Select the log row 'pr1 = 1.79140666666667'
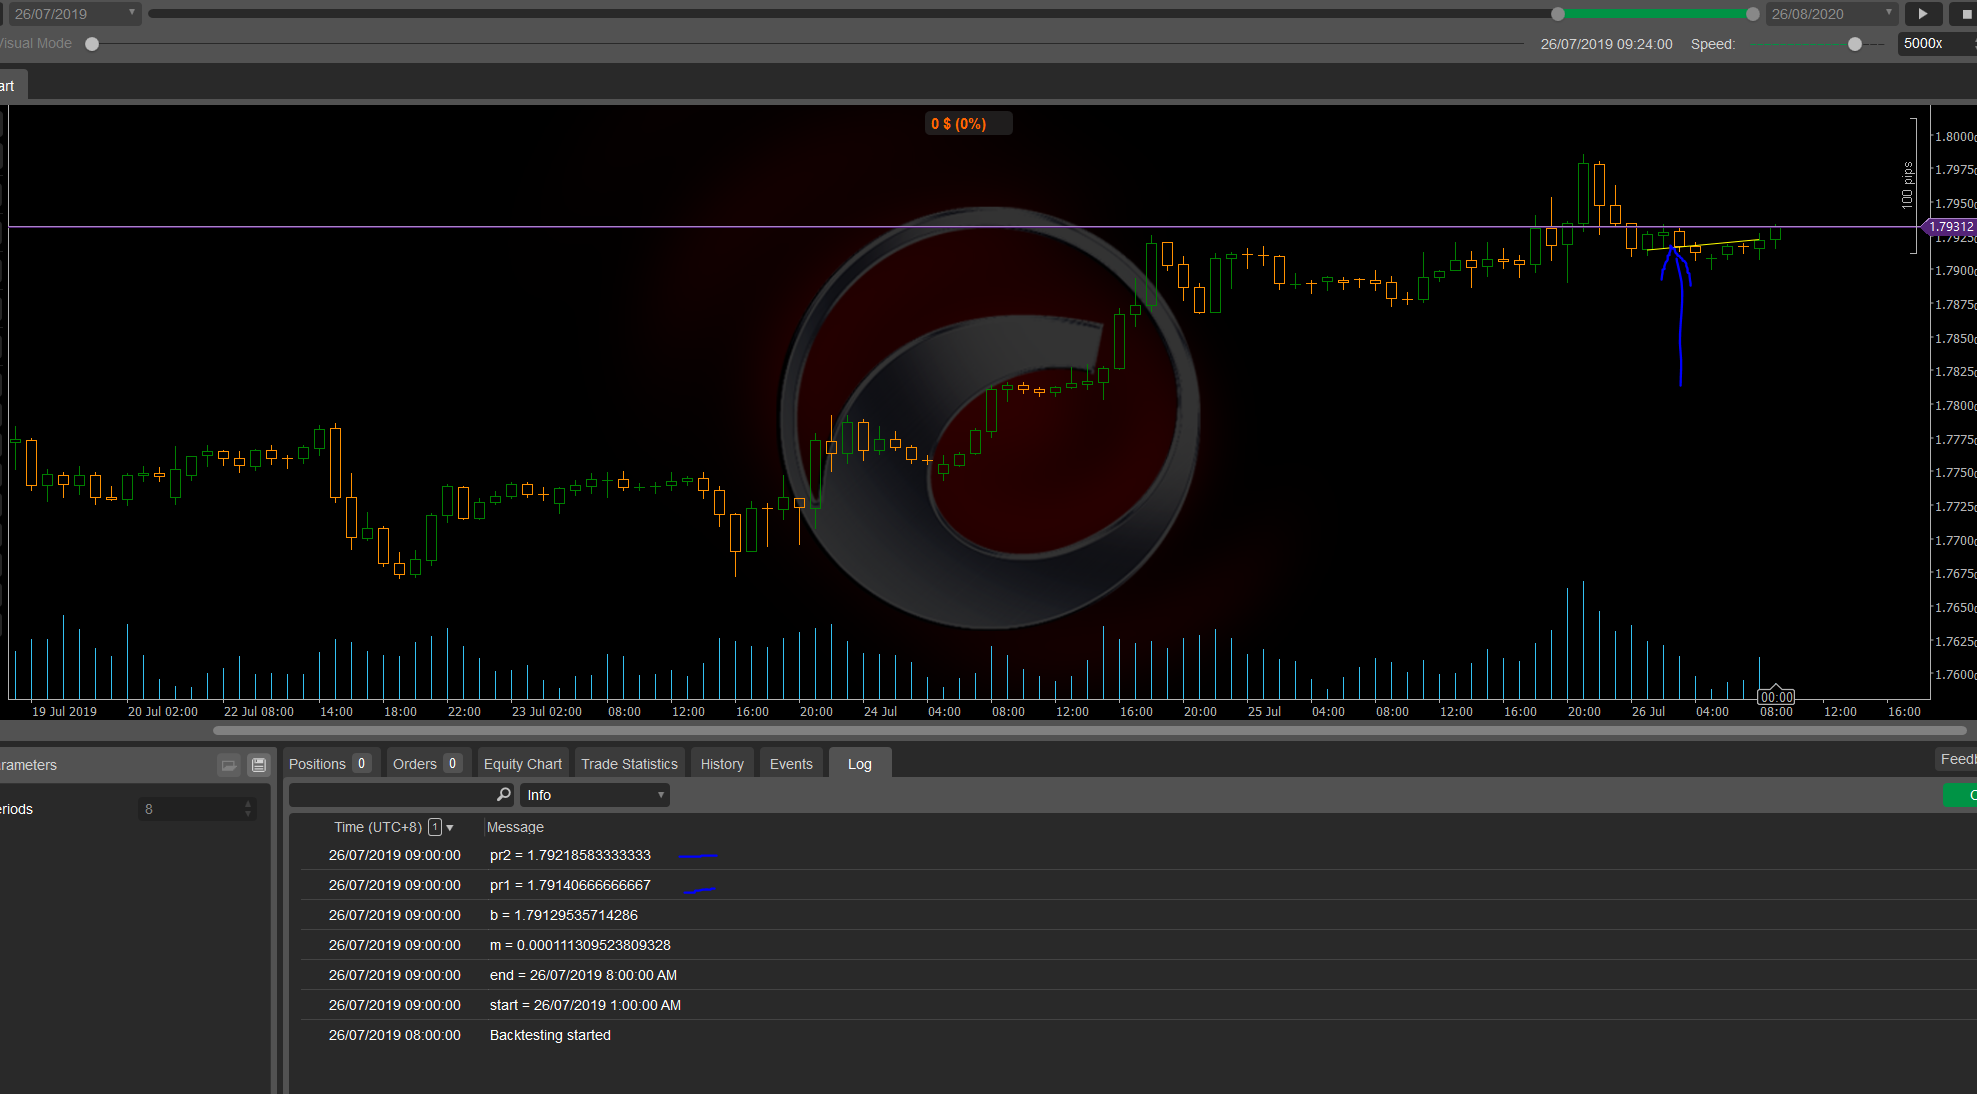This screenshot has height=1094, width=1977. pos(1138,885)
